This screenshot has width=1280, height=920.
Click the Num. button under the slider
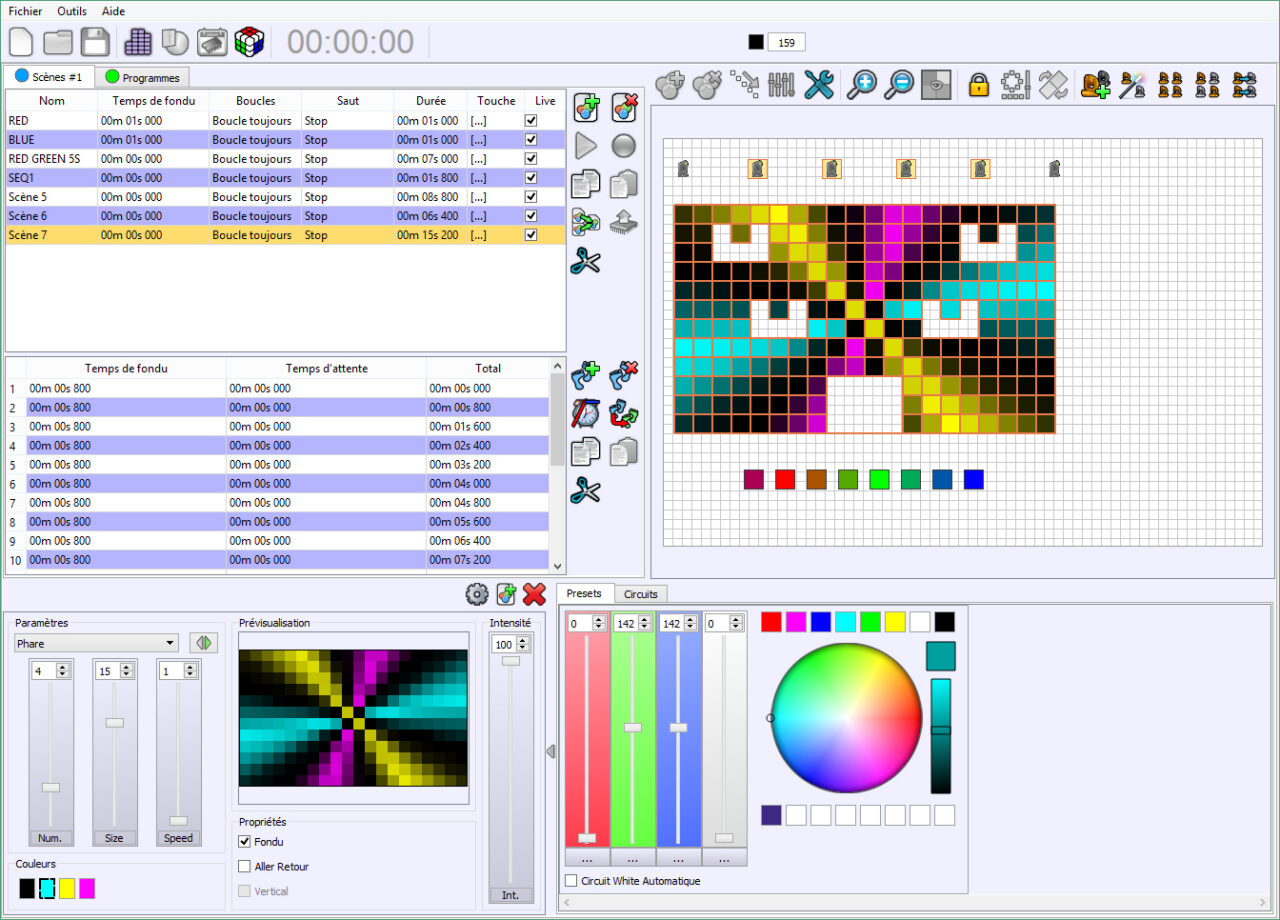[x=50, y=838]
